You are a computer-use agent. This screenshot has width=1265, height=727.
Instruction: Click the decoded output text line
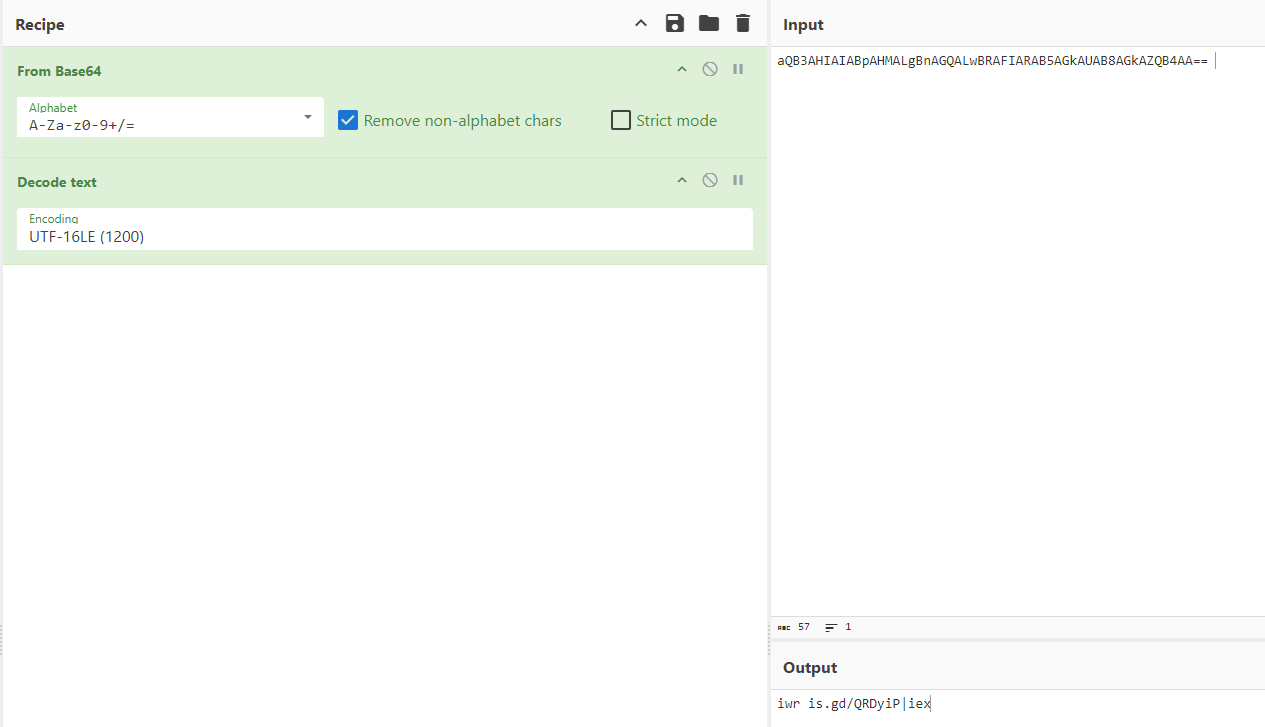click(854, 703)
